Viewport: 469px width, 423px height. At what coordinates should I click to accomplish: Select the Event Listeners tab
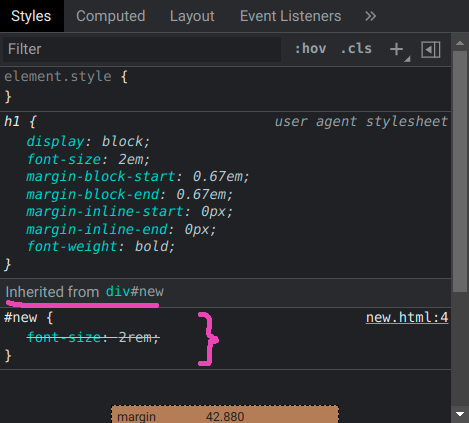(291, 16)
